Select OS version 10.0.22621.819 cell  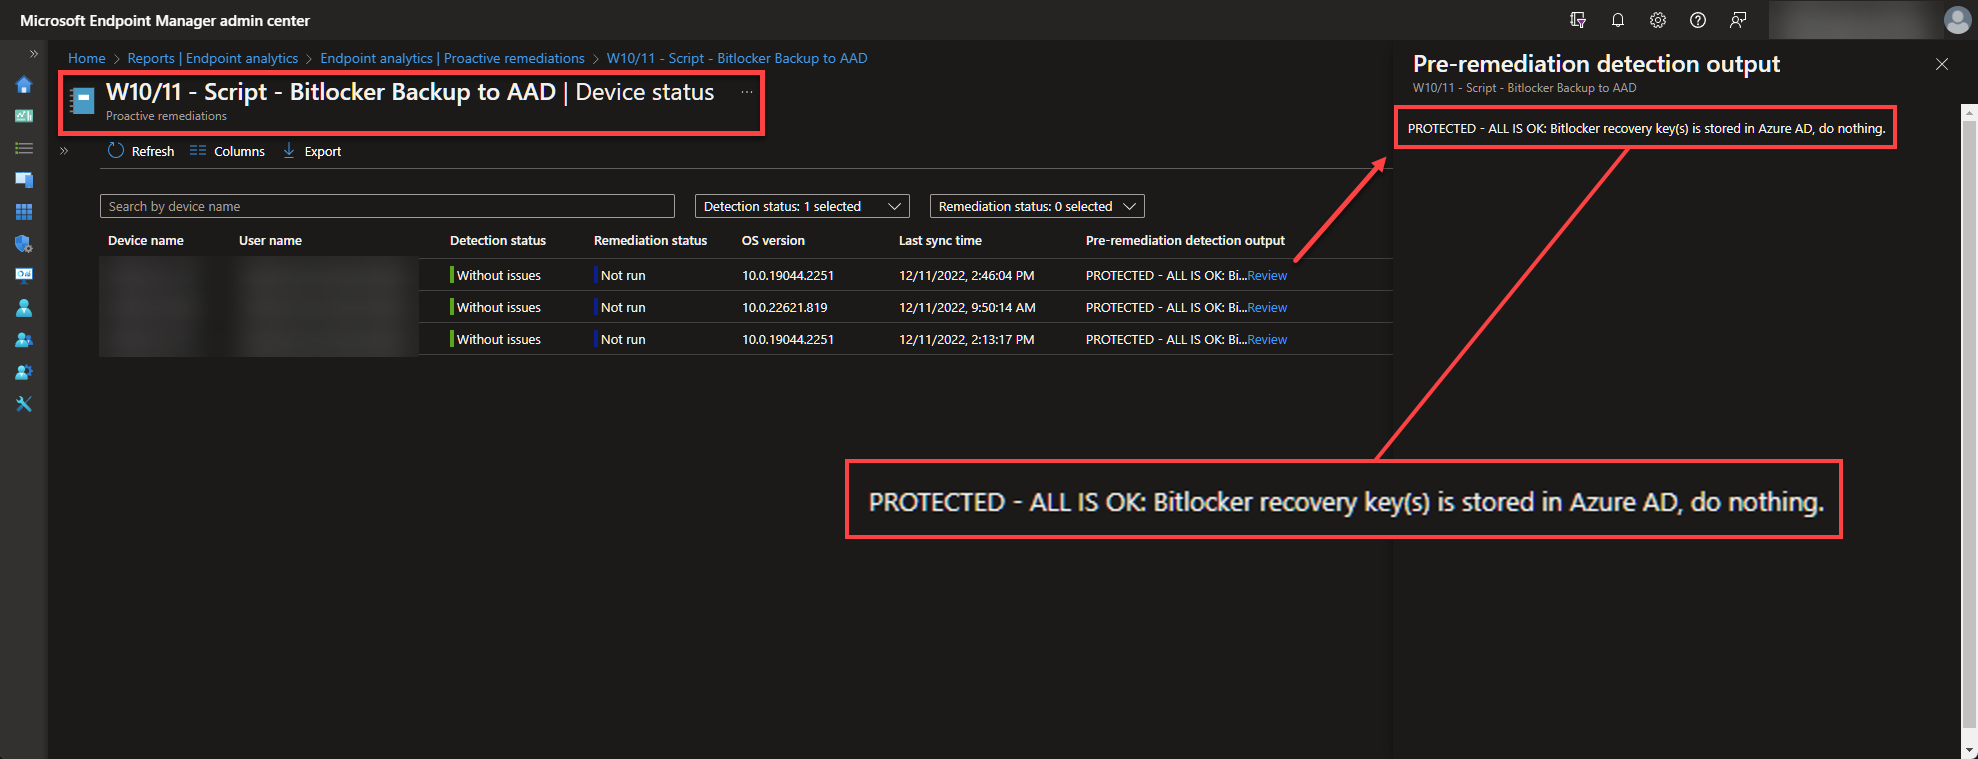785,307
